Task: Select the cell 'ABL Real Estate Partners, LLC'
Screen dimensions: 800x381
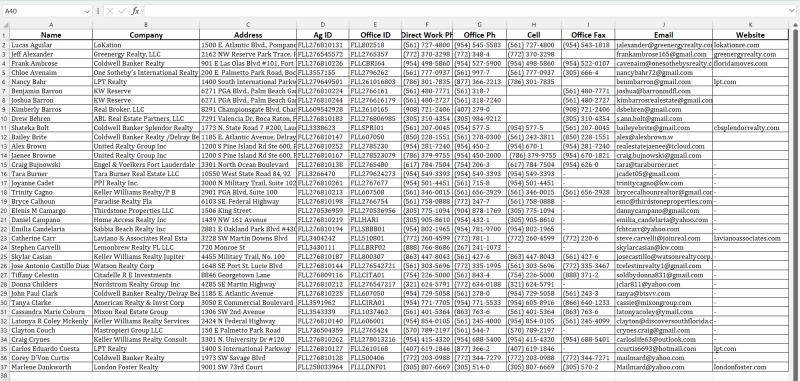Action: coord(146,118)
